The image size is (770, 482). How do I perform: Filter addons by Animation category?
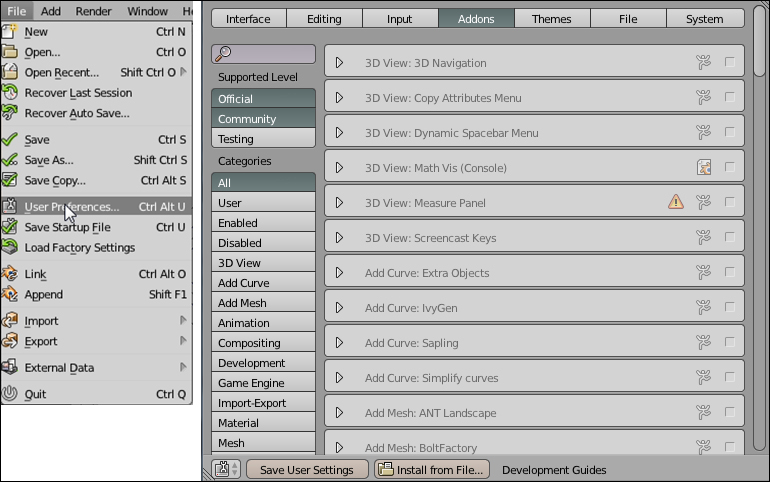[263, 323]
